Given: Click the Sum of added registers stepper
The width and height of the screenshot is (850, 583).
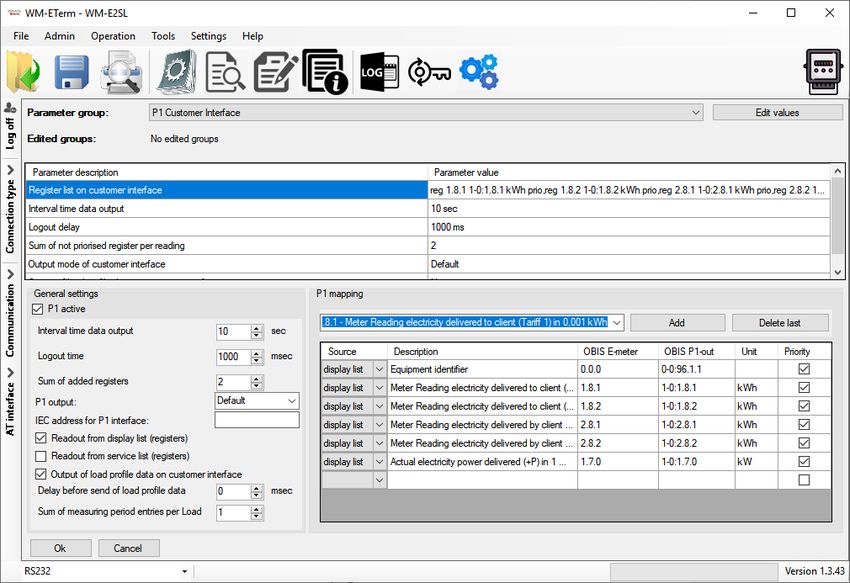Looking at the screenshot, I should coord(257,382).
